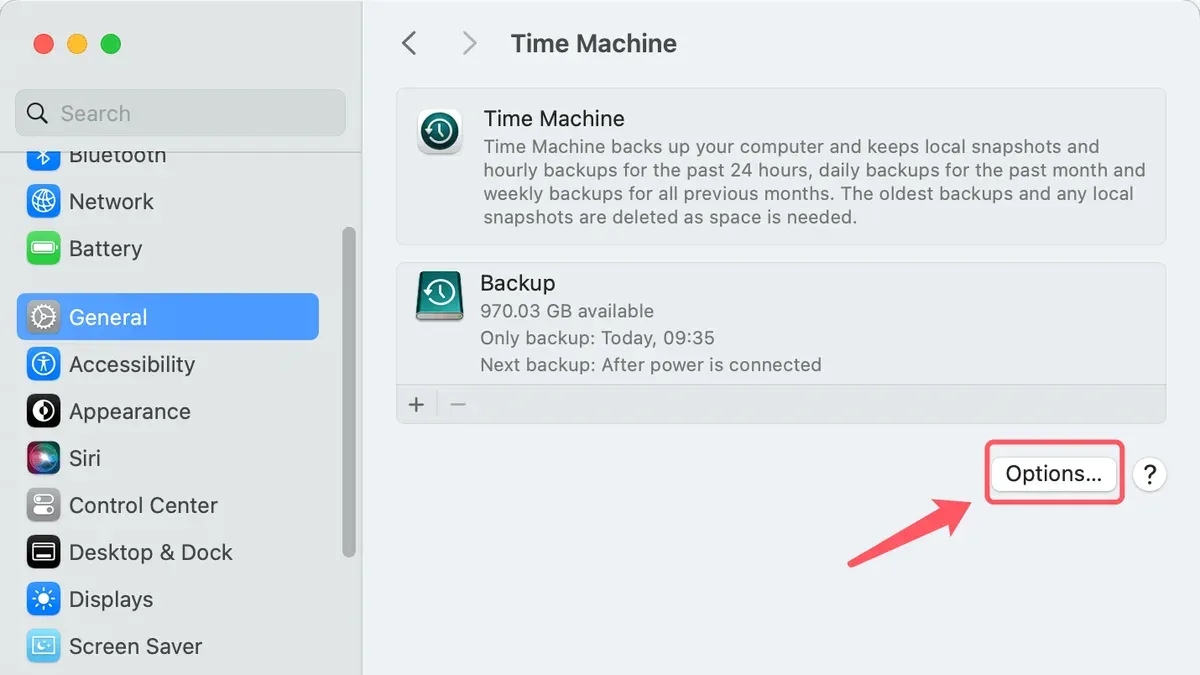The height and width of the screenshot is (675, 1200).
Task: Go forward with the right chevron
Action: click(x=469, y=43)
